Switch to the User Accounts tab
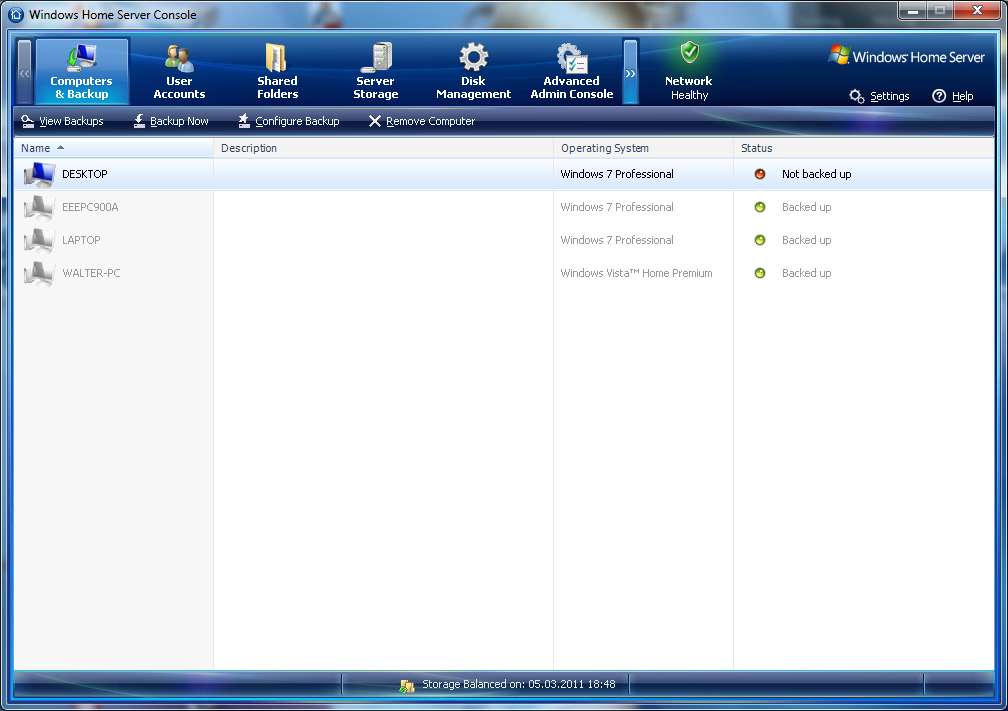Screen dimensions: 1008x711 click(179, 71)
